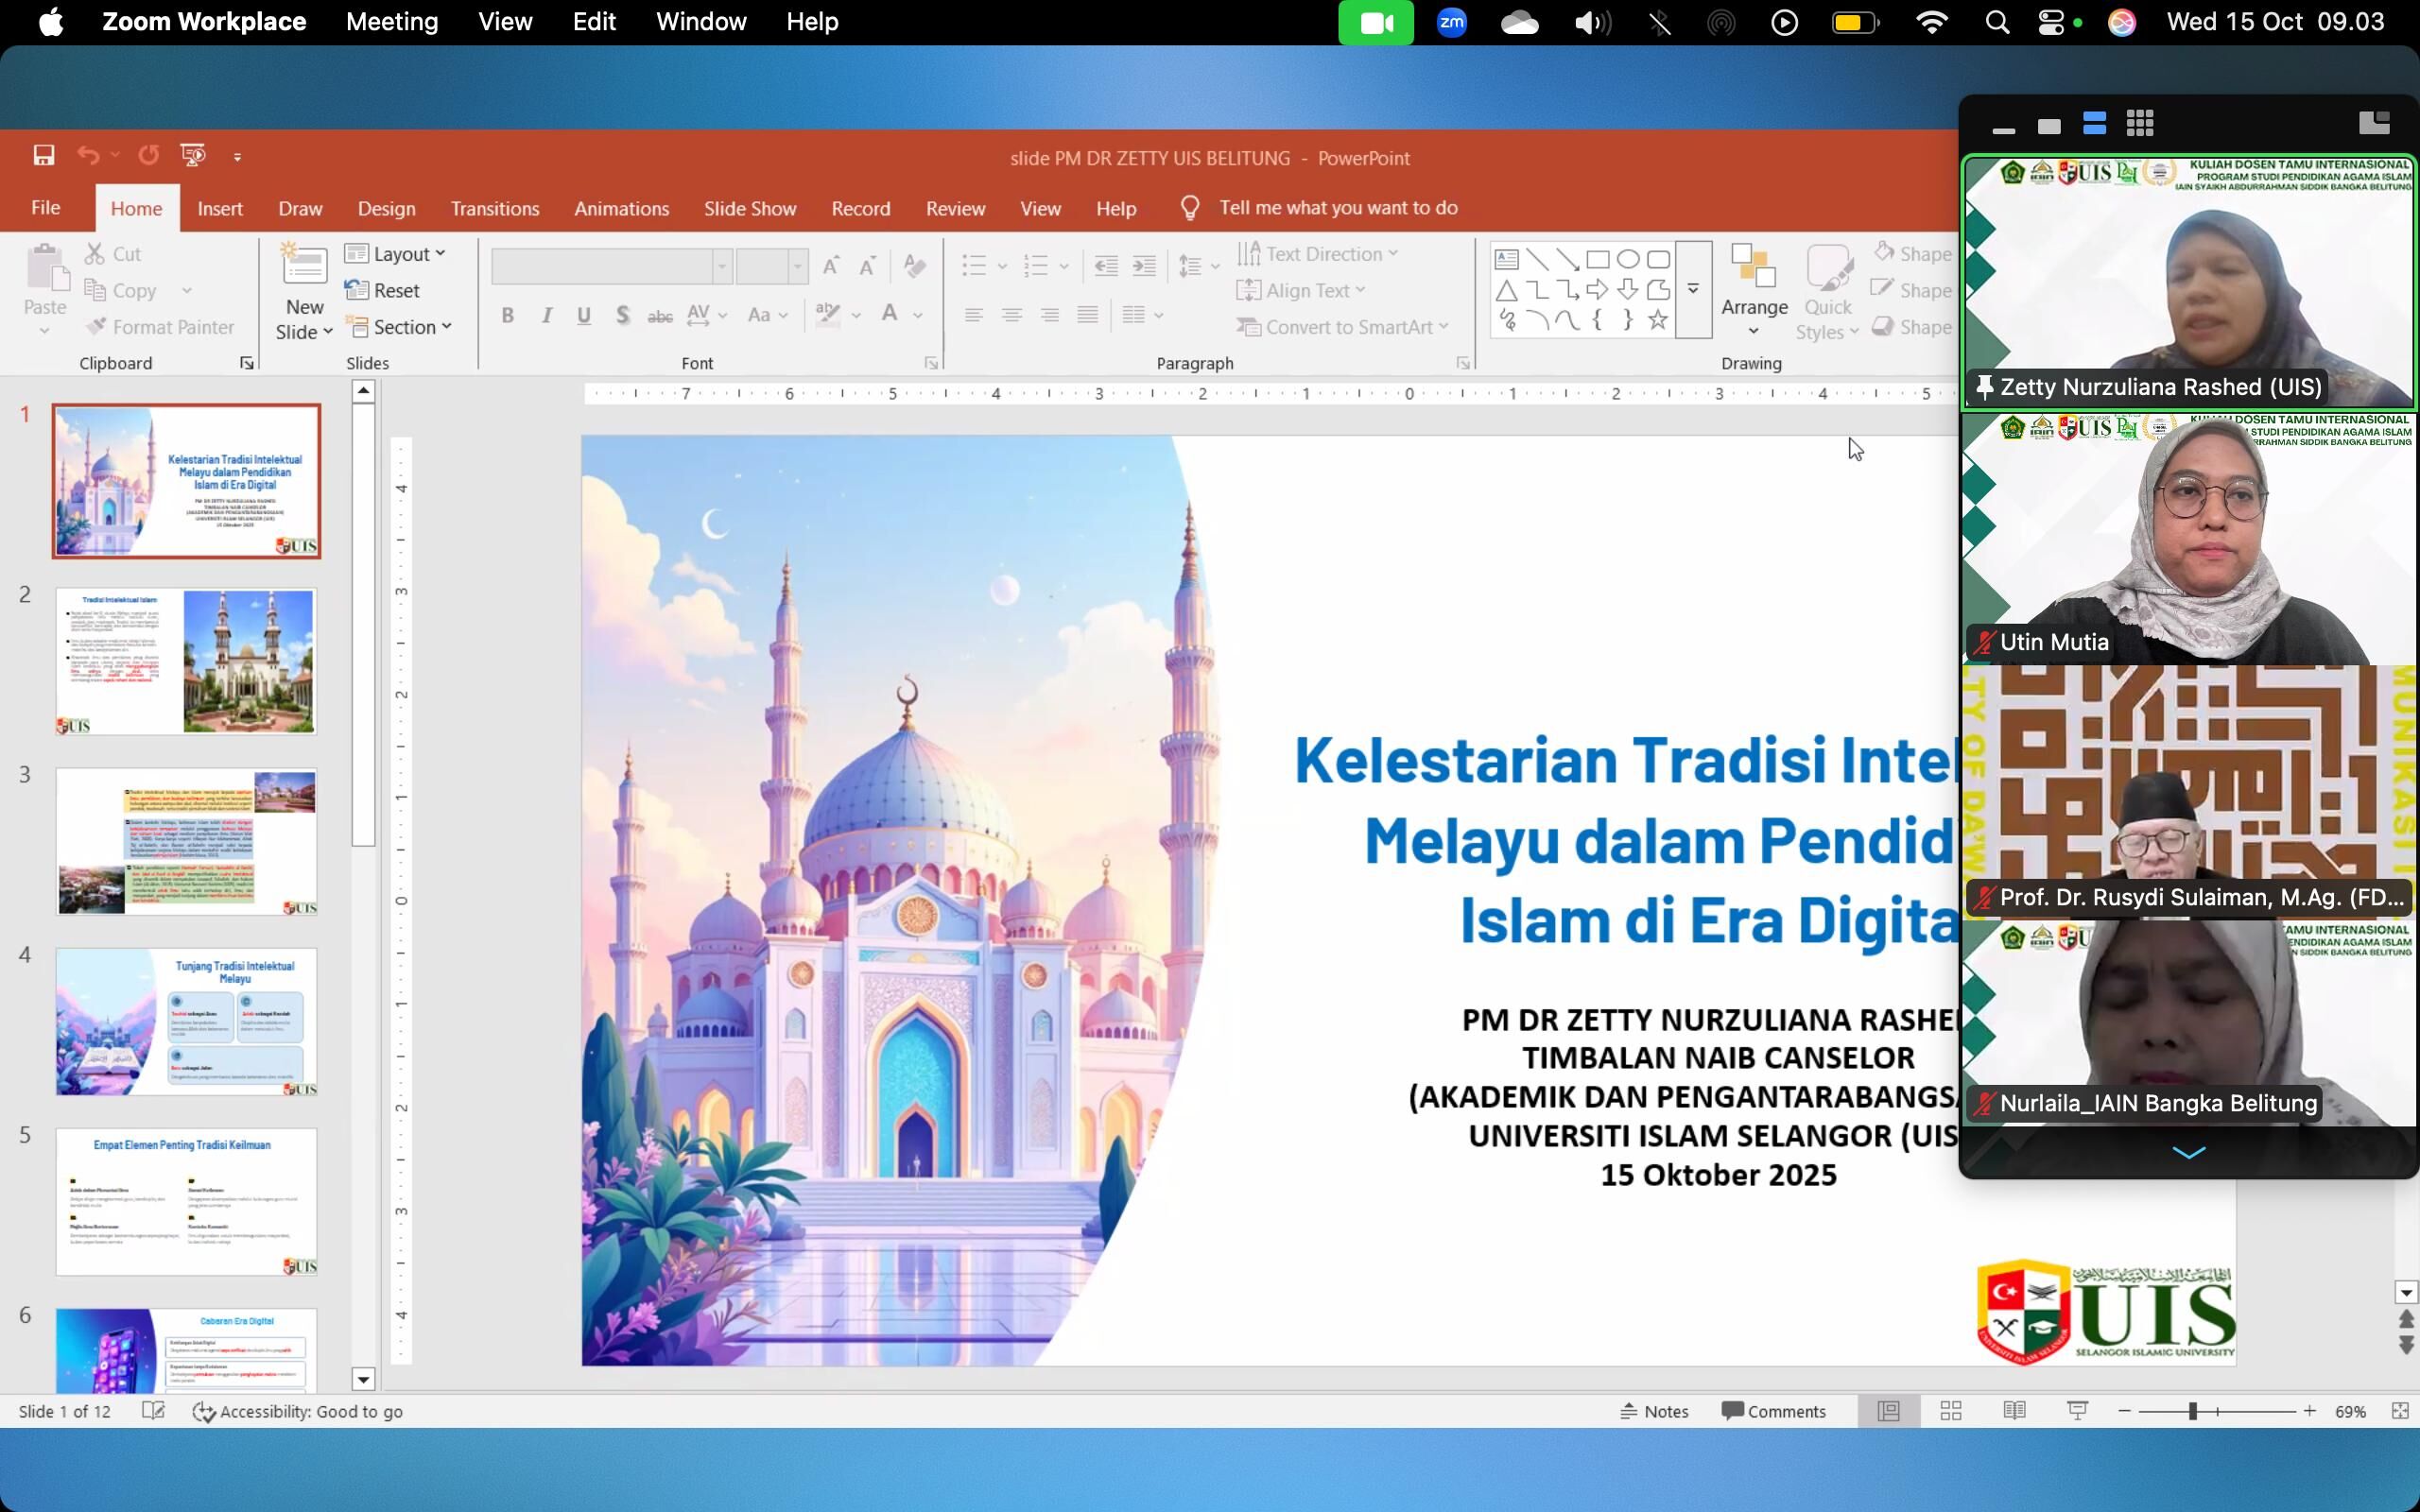This screenshot has height=1512, width=2420.
Task: Click the Comments button in status bar
Action: point(1773,1411)
